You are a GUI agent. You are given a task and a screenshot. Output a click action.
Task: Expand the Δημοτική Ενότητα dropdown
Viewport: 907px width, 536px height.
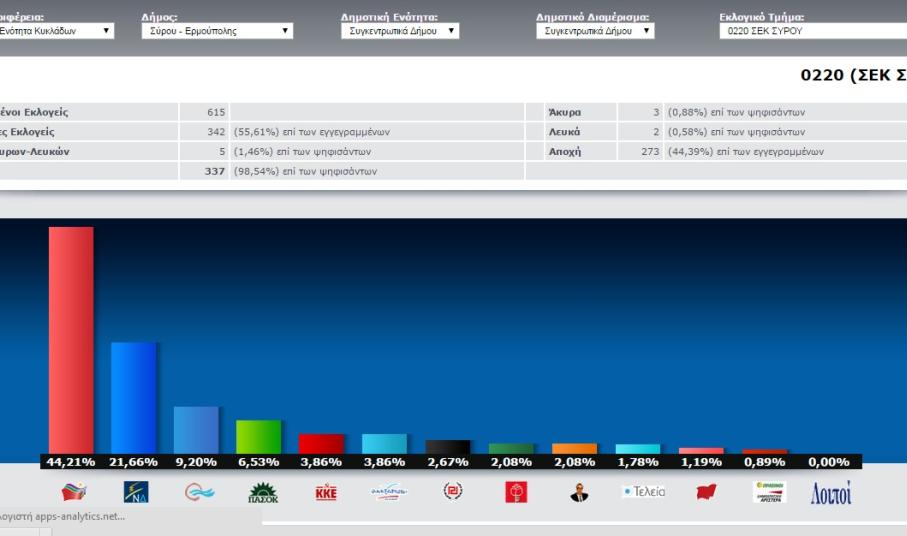tap(399, 31)
